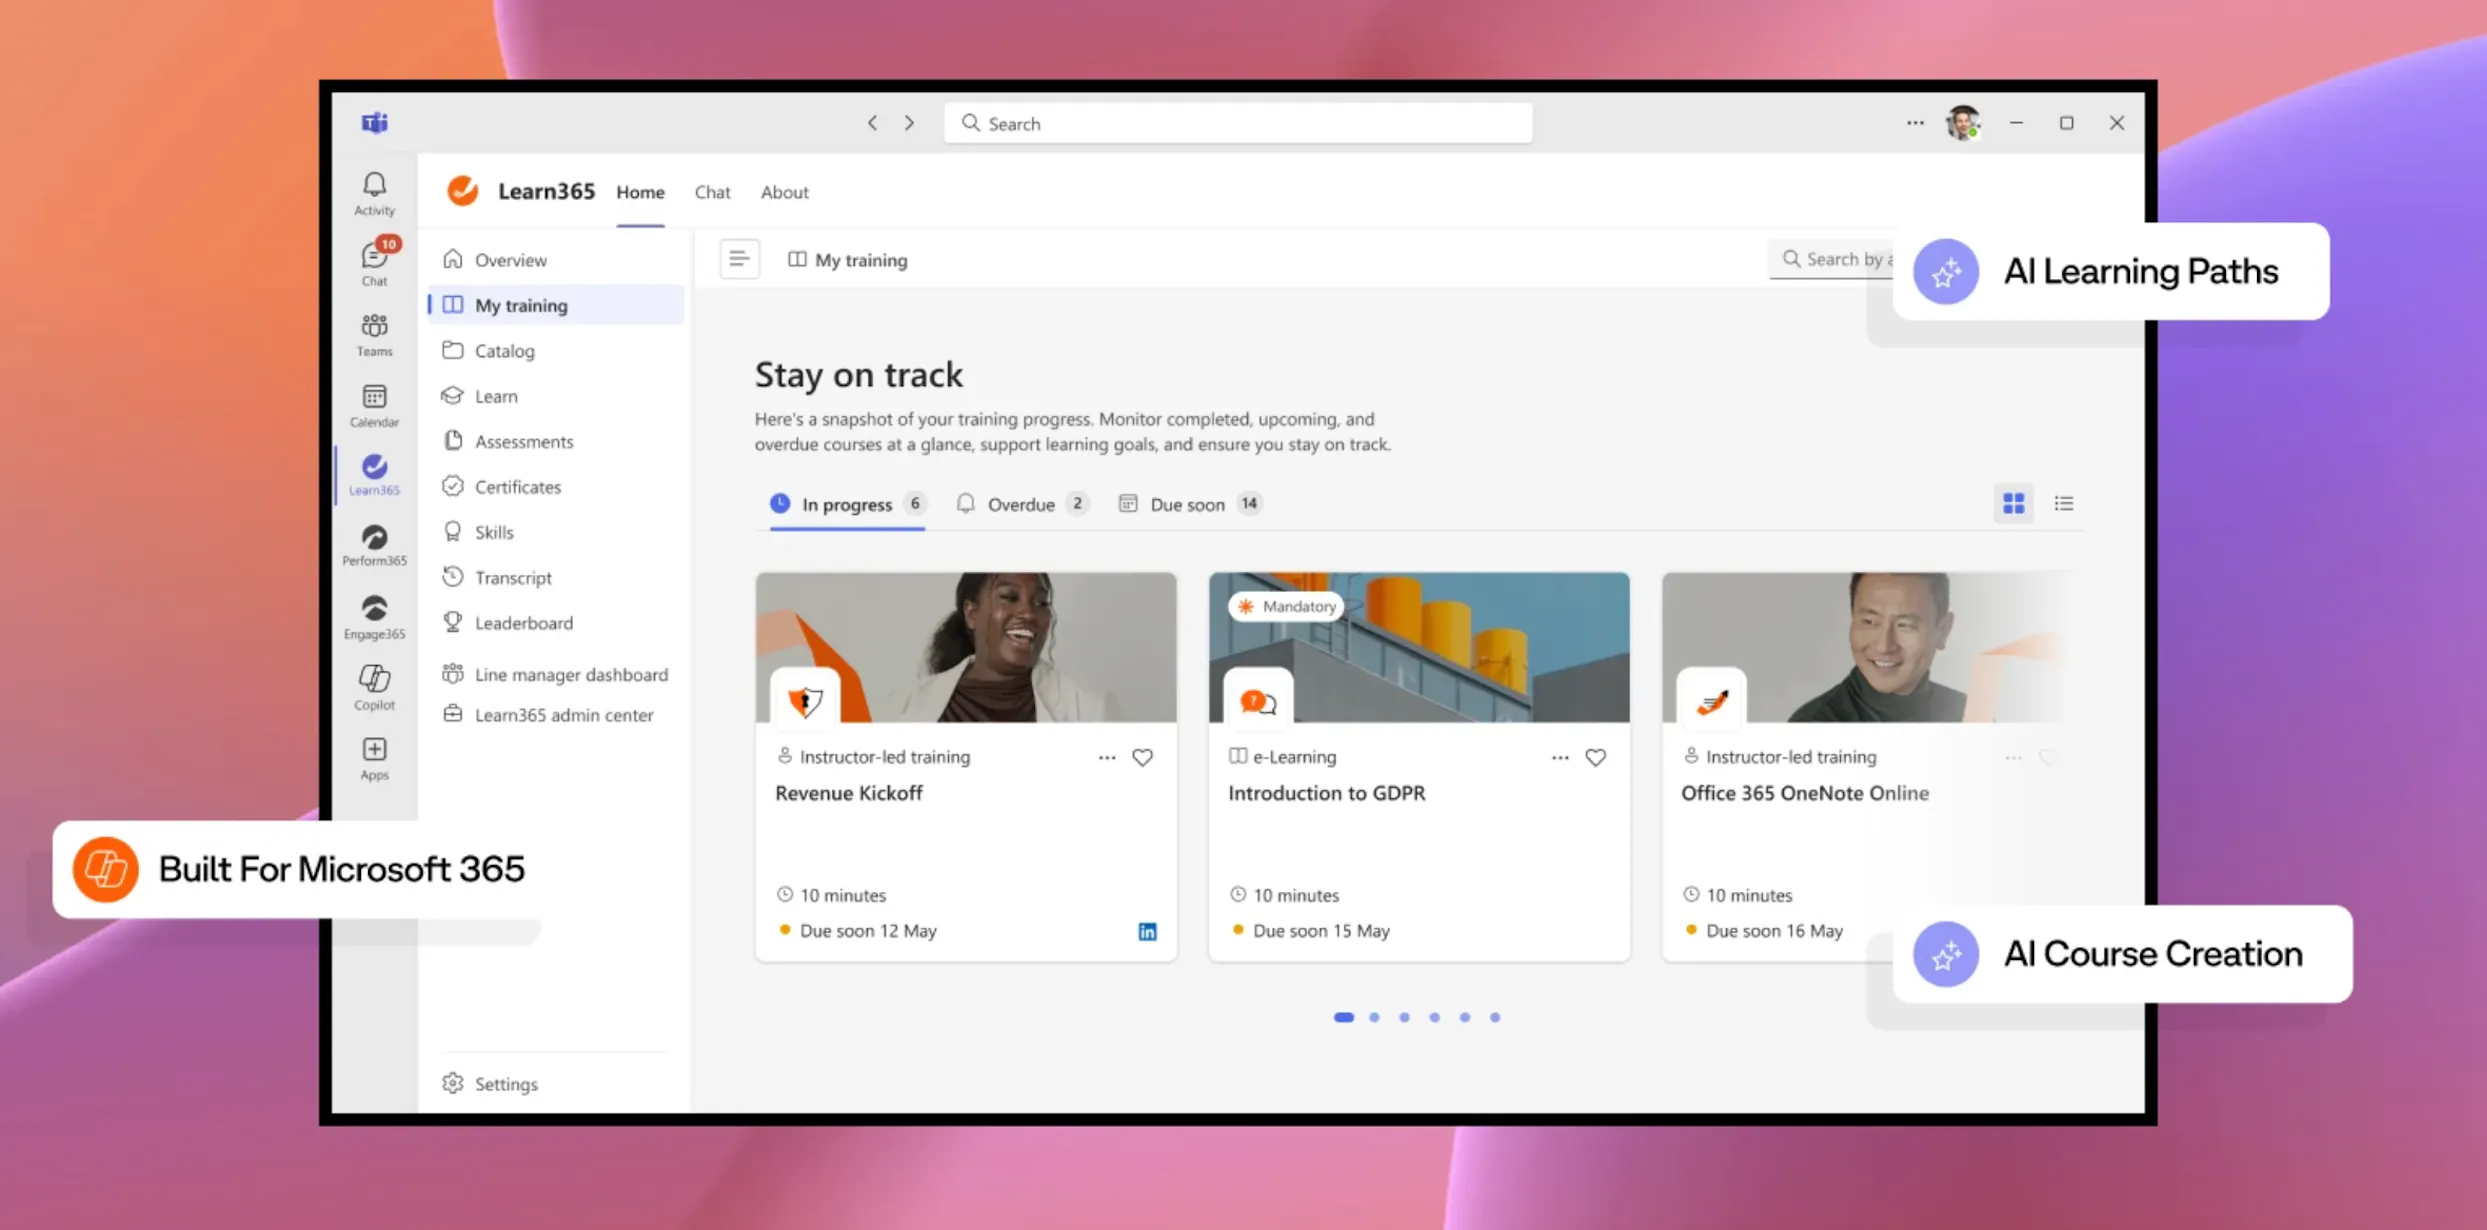Open Teams in the left rail
Viewport: 2487px width, 1230px height.
pos(374,334)
